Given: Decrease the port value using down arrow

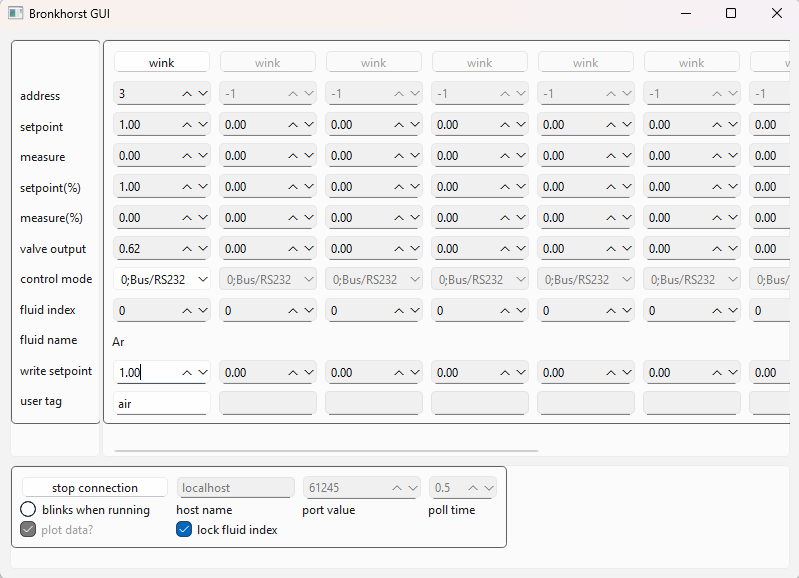Looking at the screenshot, I should click(412, 488).
